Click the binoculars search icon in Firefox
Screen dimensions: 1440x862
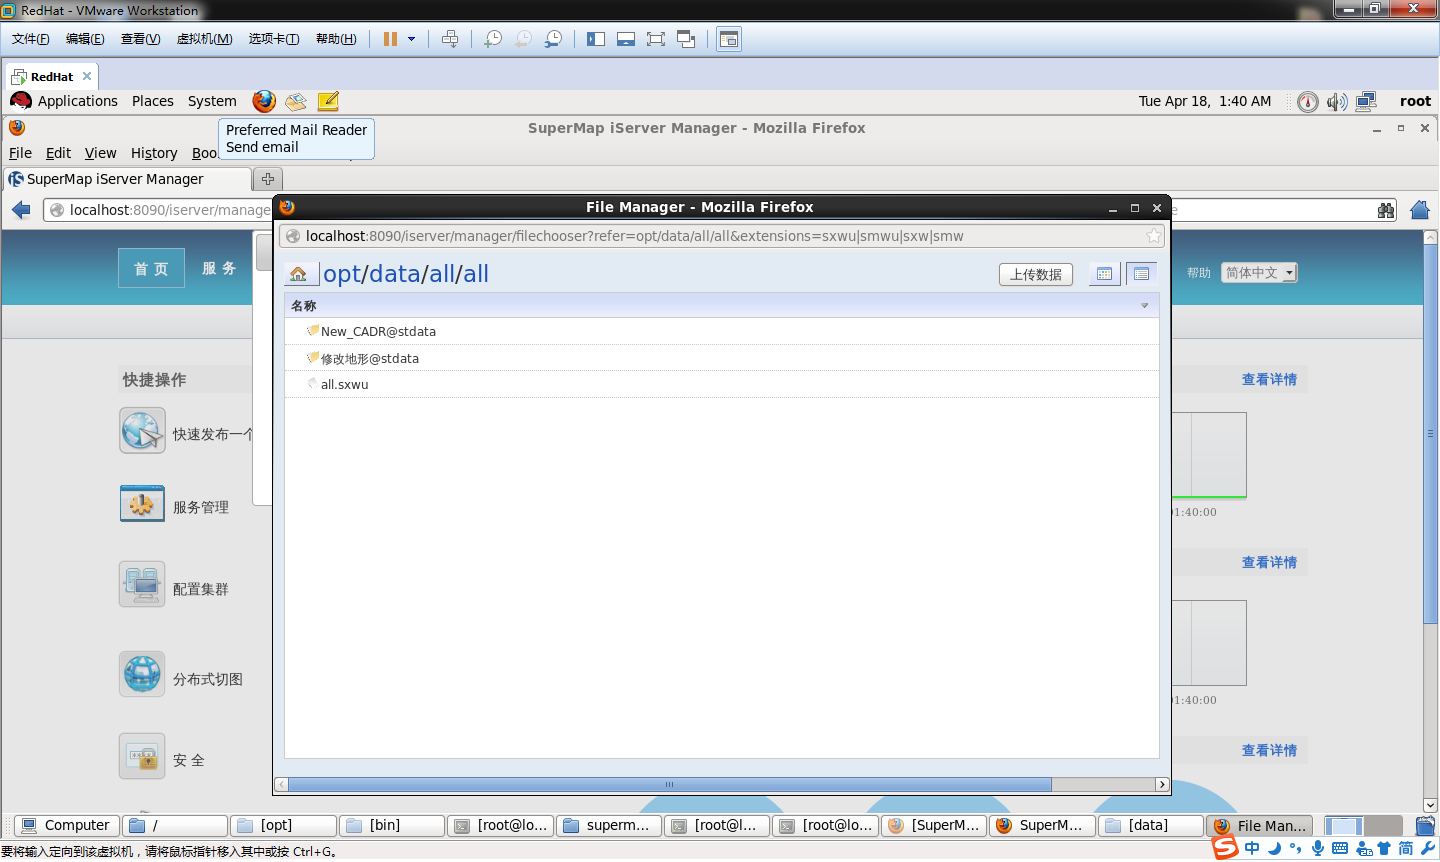[x=1386, y=210]
